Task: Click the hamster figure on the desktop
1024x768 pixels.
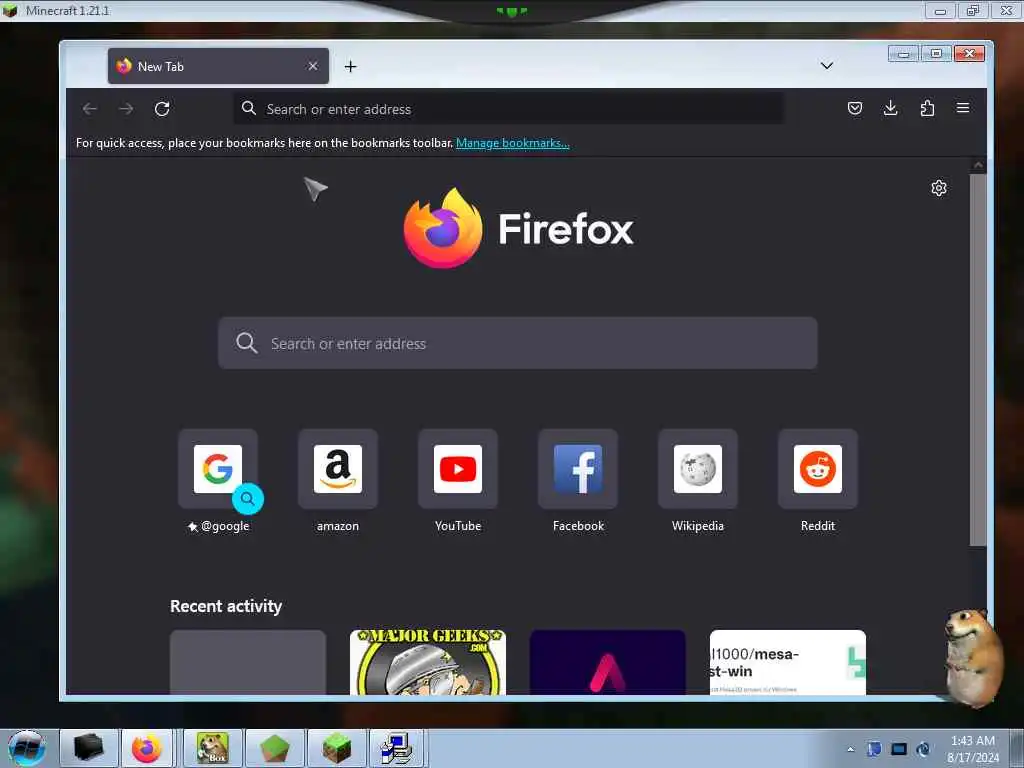Action: pyautogui.click(x=972, y=657)
